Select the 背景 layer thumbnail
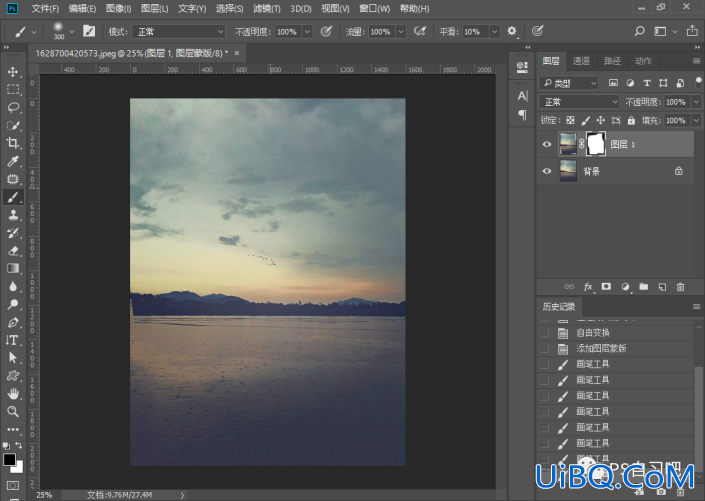705x501 pixels. (x=568, y=171)
